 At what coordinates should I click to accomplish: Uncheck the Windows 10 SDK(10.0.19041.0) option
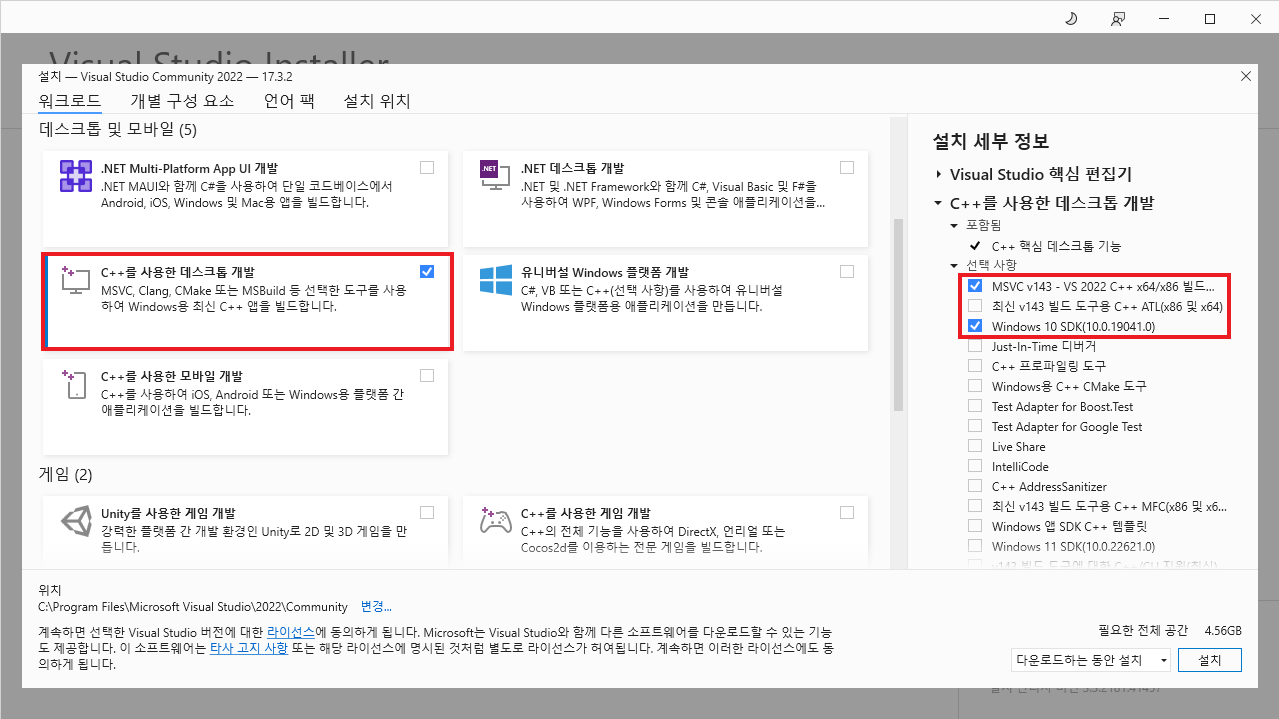pyautogui.click(x=975, y=326)
